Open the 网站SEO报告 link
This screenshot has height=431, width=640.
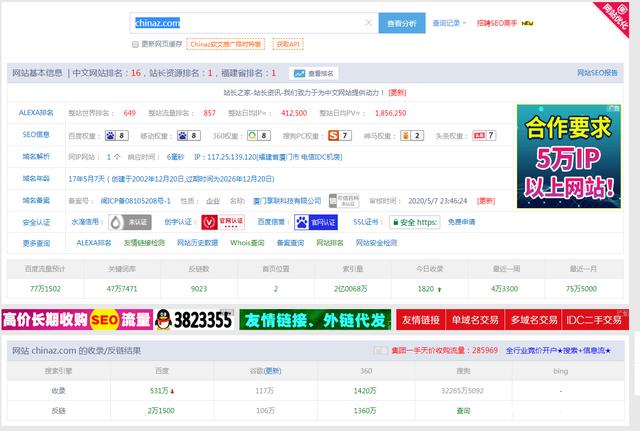tap(597, 73)
